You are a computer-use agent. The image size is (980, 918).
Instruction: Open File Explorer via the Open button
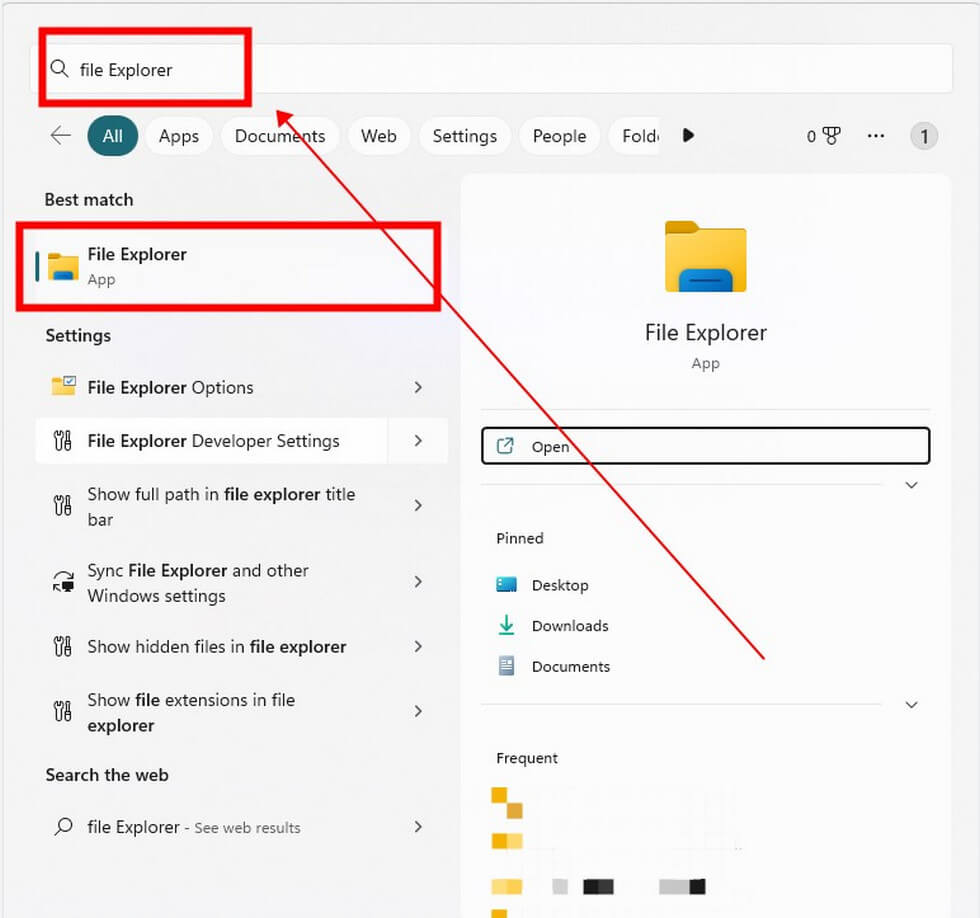click(706, 446)
